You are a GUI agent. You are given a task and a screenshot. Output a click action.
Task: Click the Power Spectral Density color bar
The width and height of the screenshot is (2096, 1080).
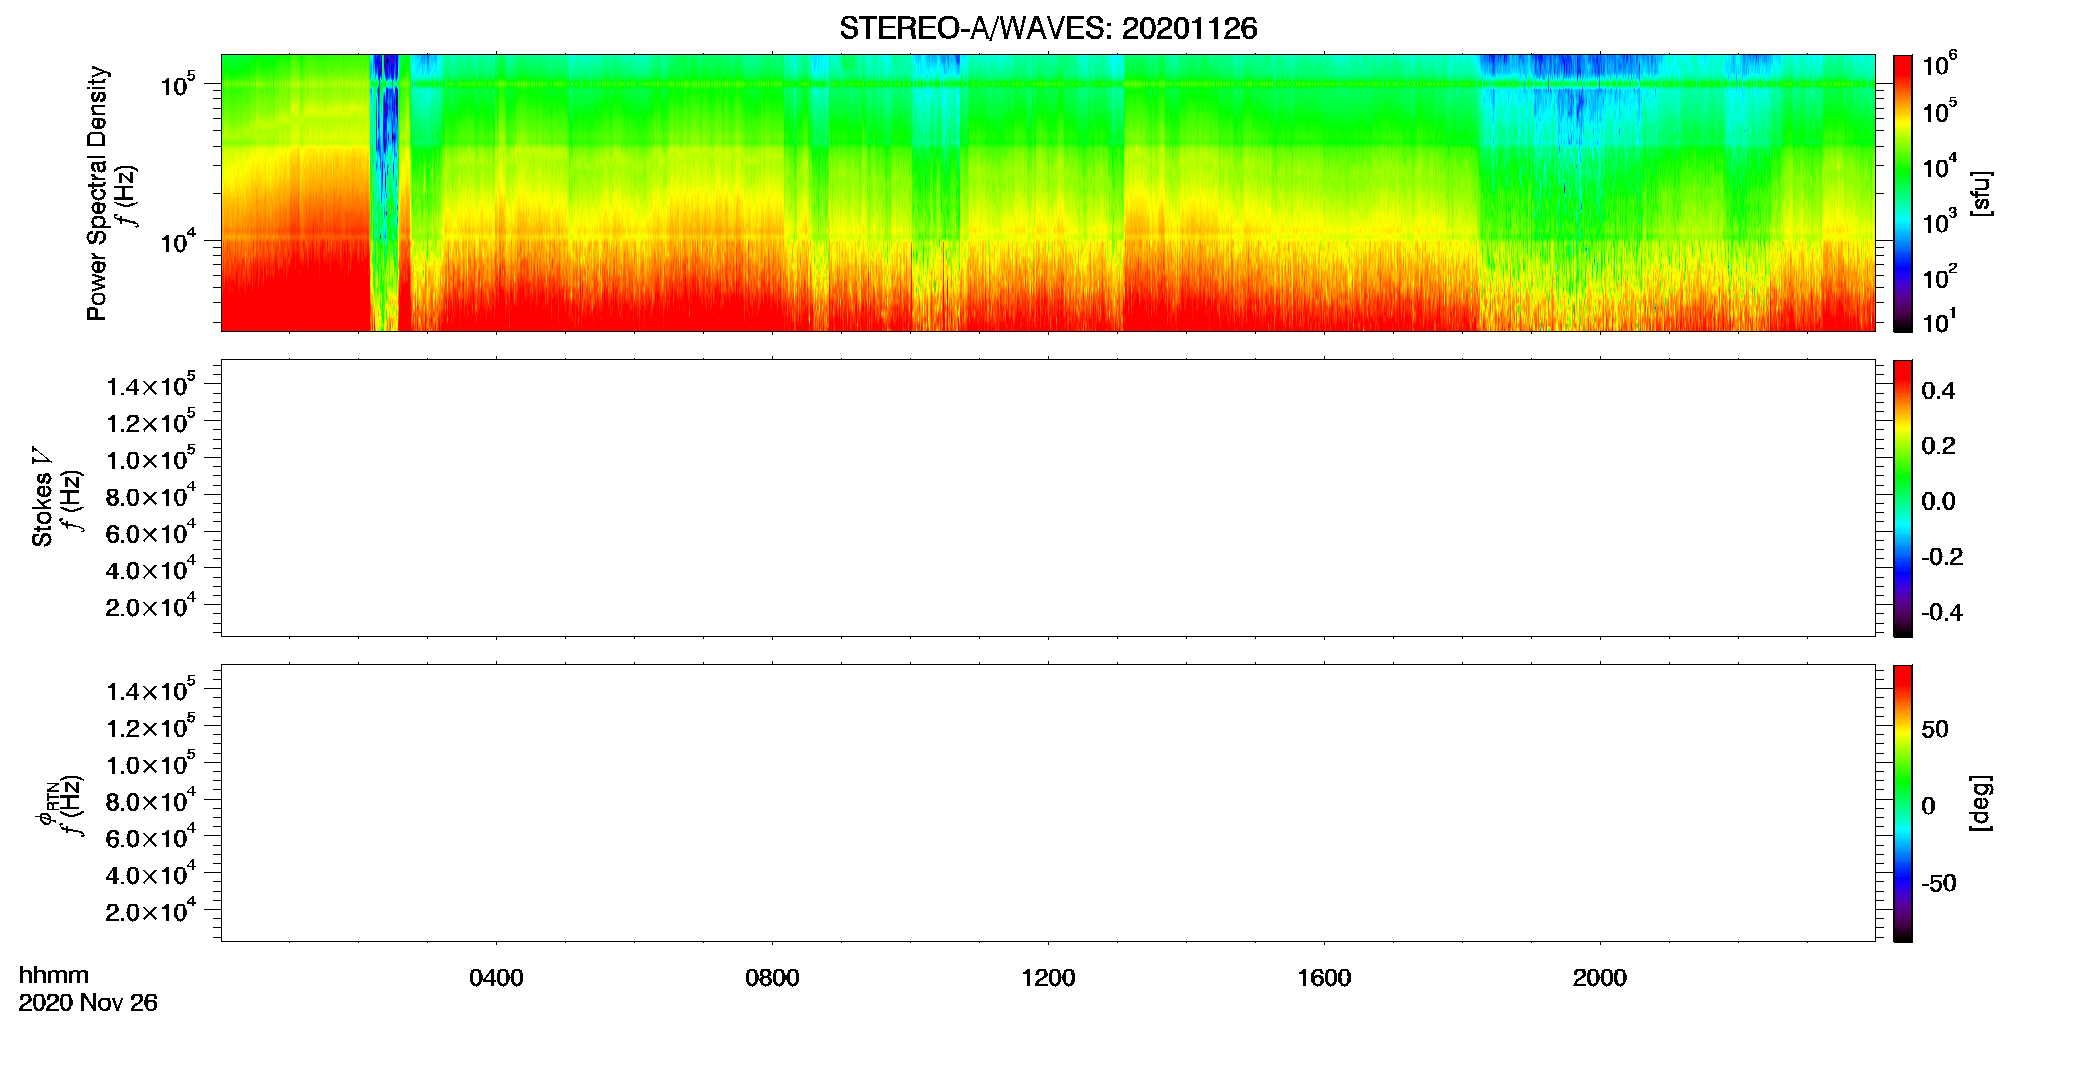[1902, 193]
